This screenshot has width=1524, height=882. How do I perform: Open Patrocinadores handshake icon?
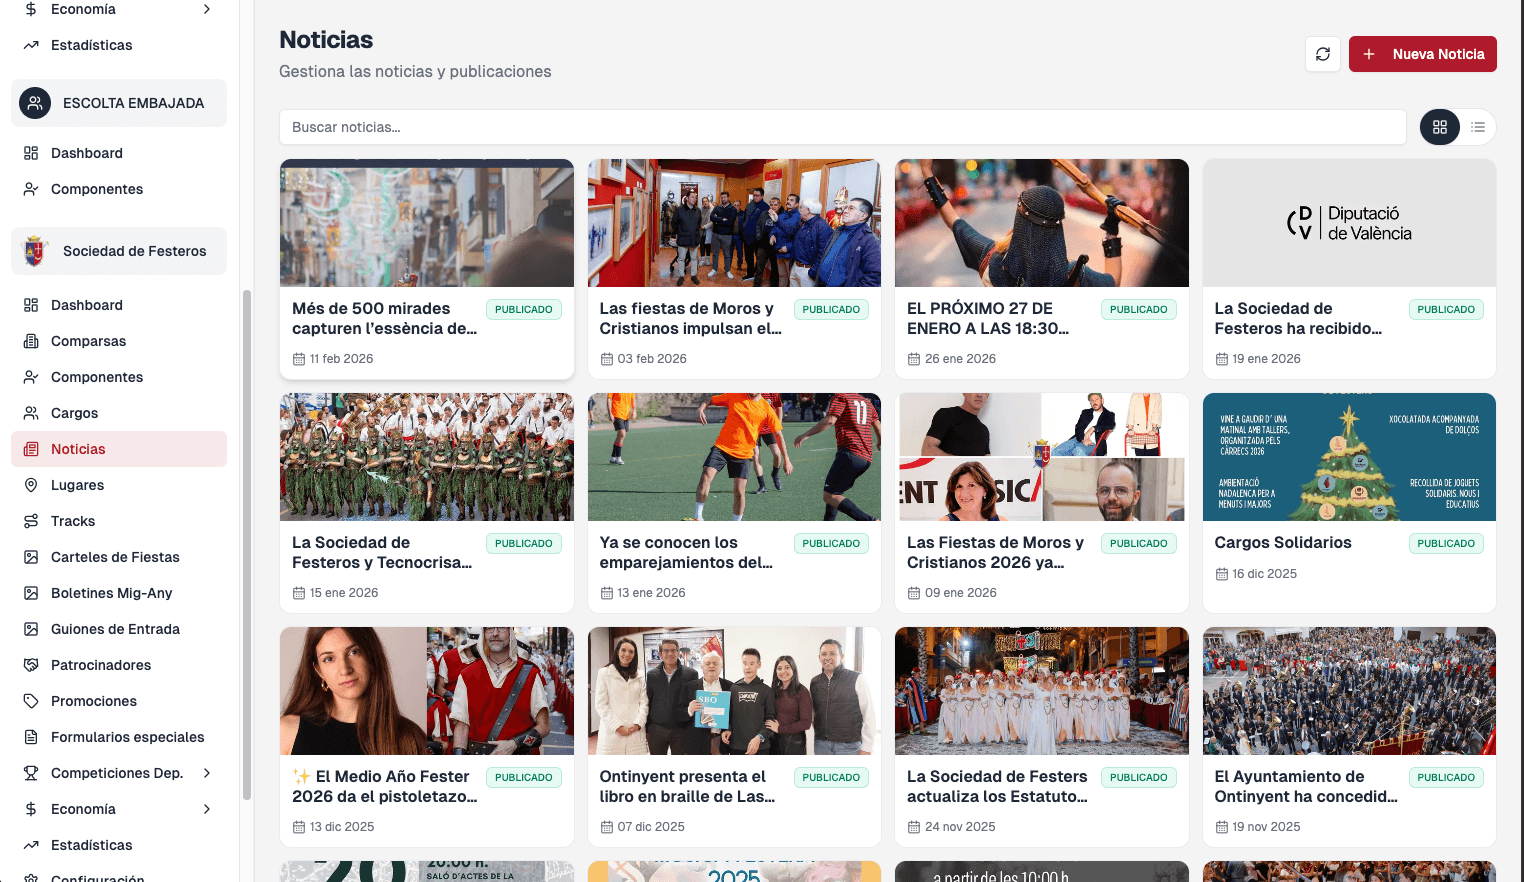click(31, 665)
